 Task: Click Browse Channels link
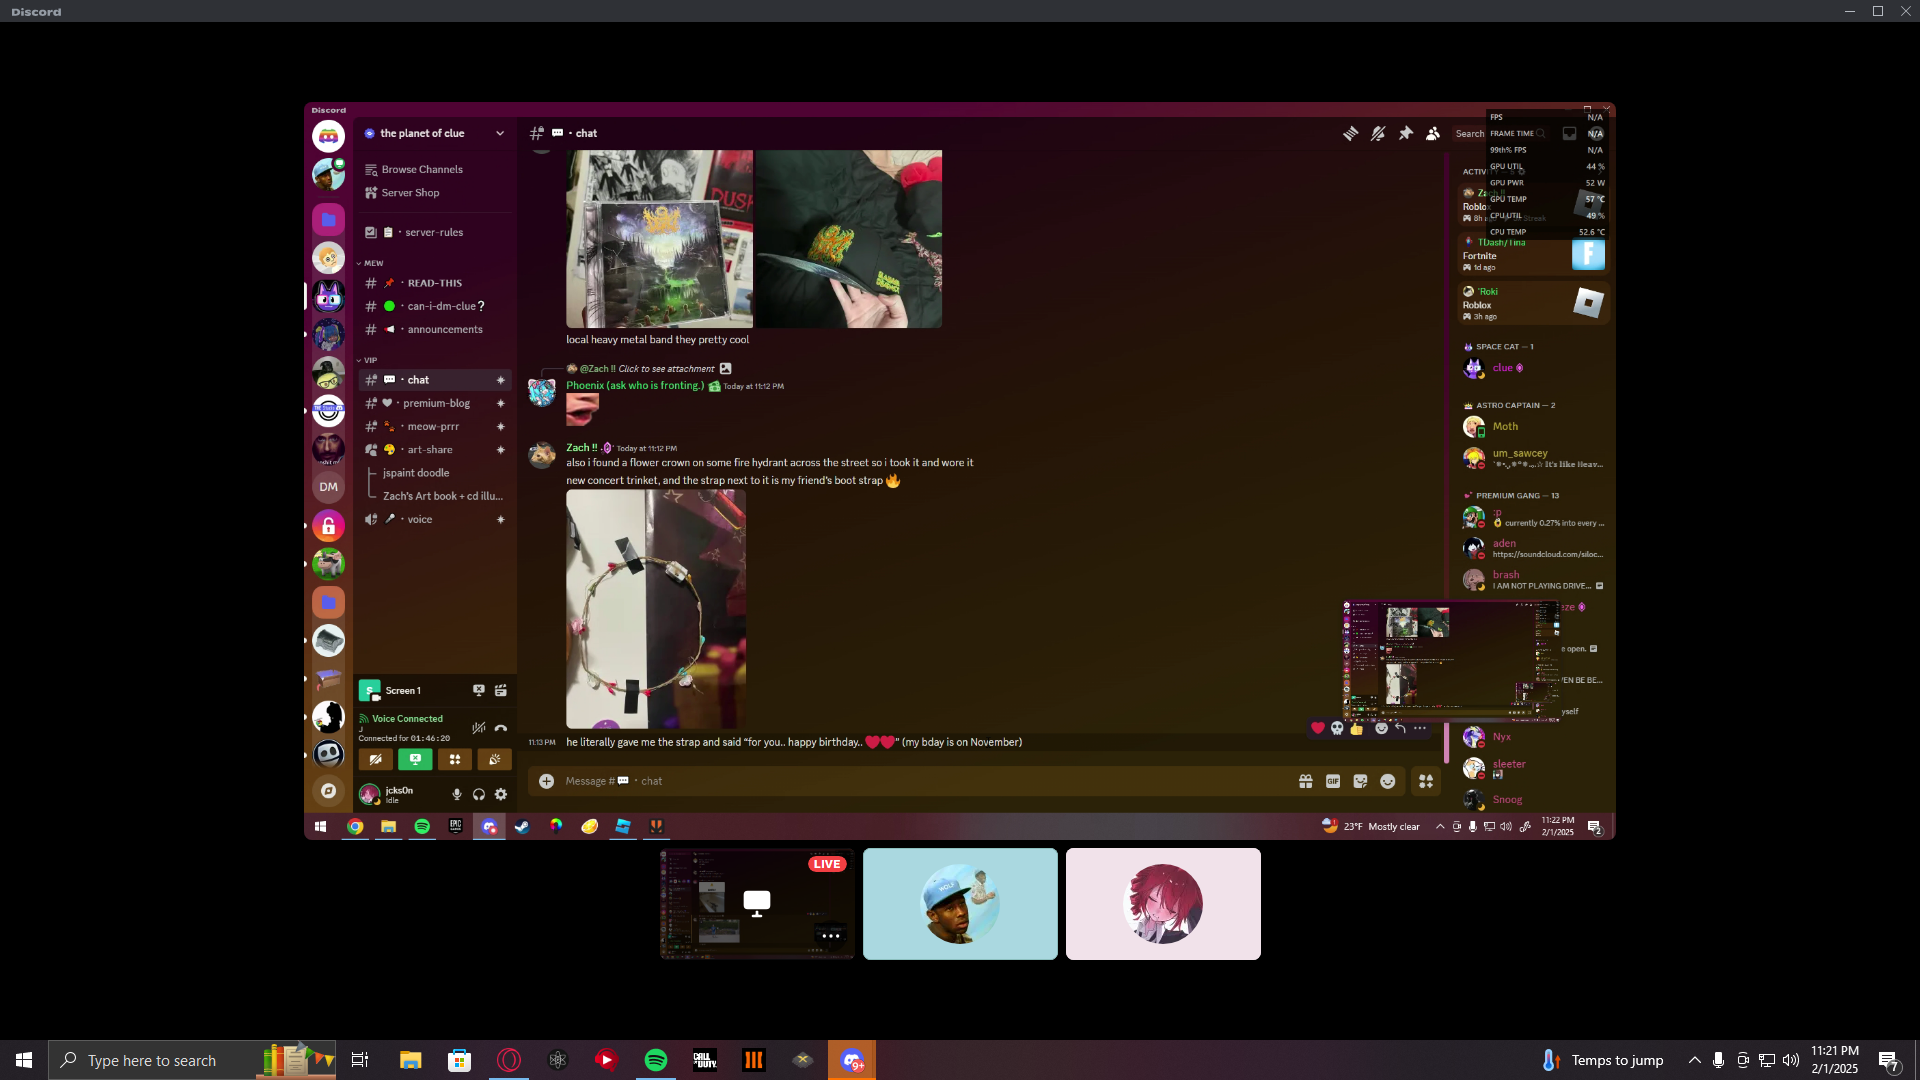[x=421, y=169]
